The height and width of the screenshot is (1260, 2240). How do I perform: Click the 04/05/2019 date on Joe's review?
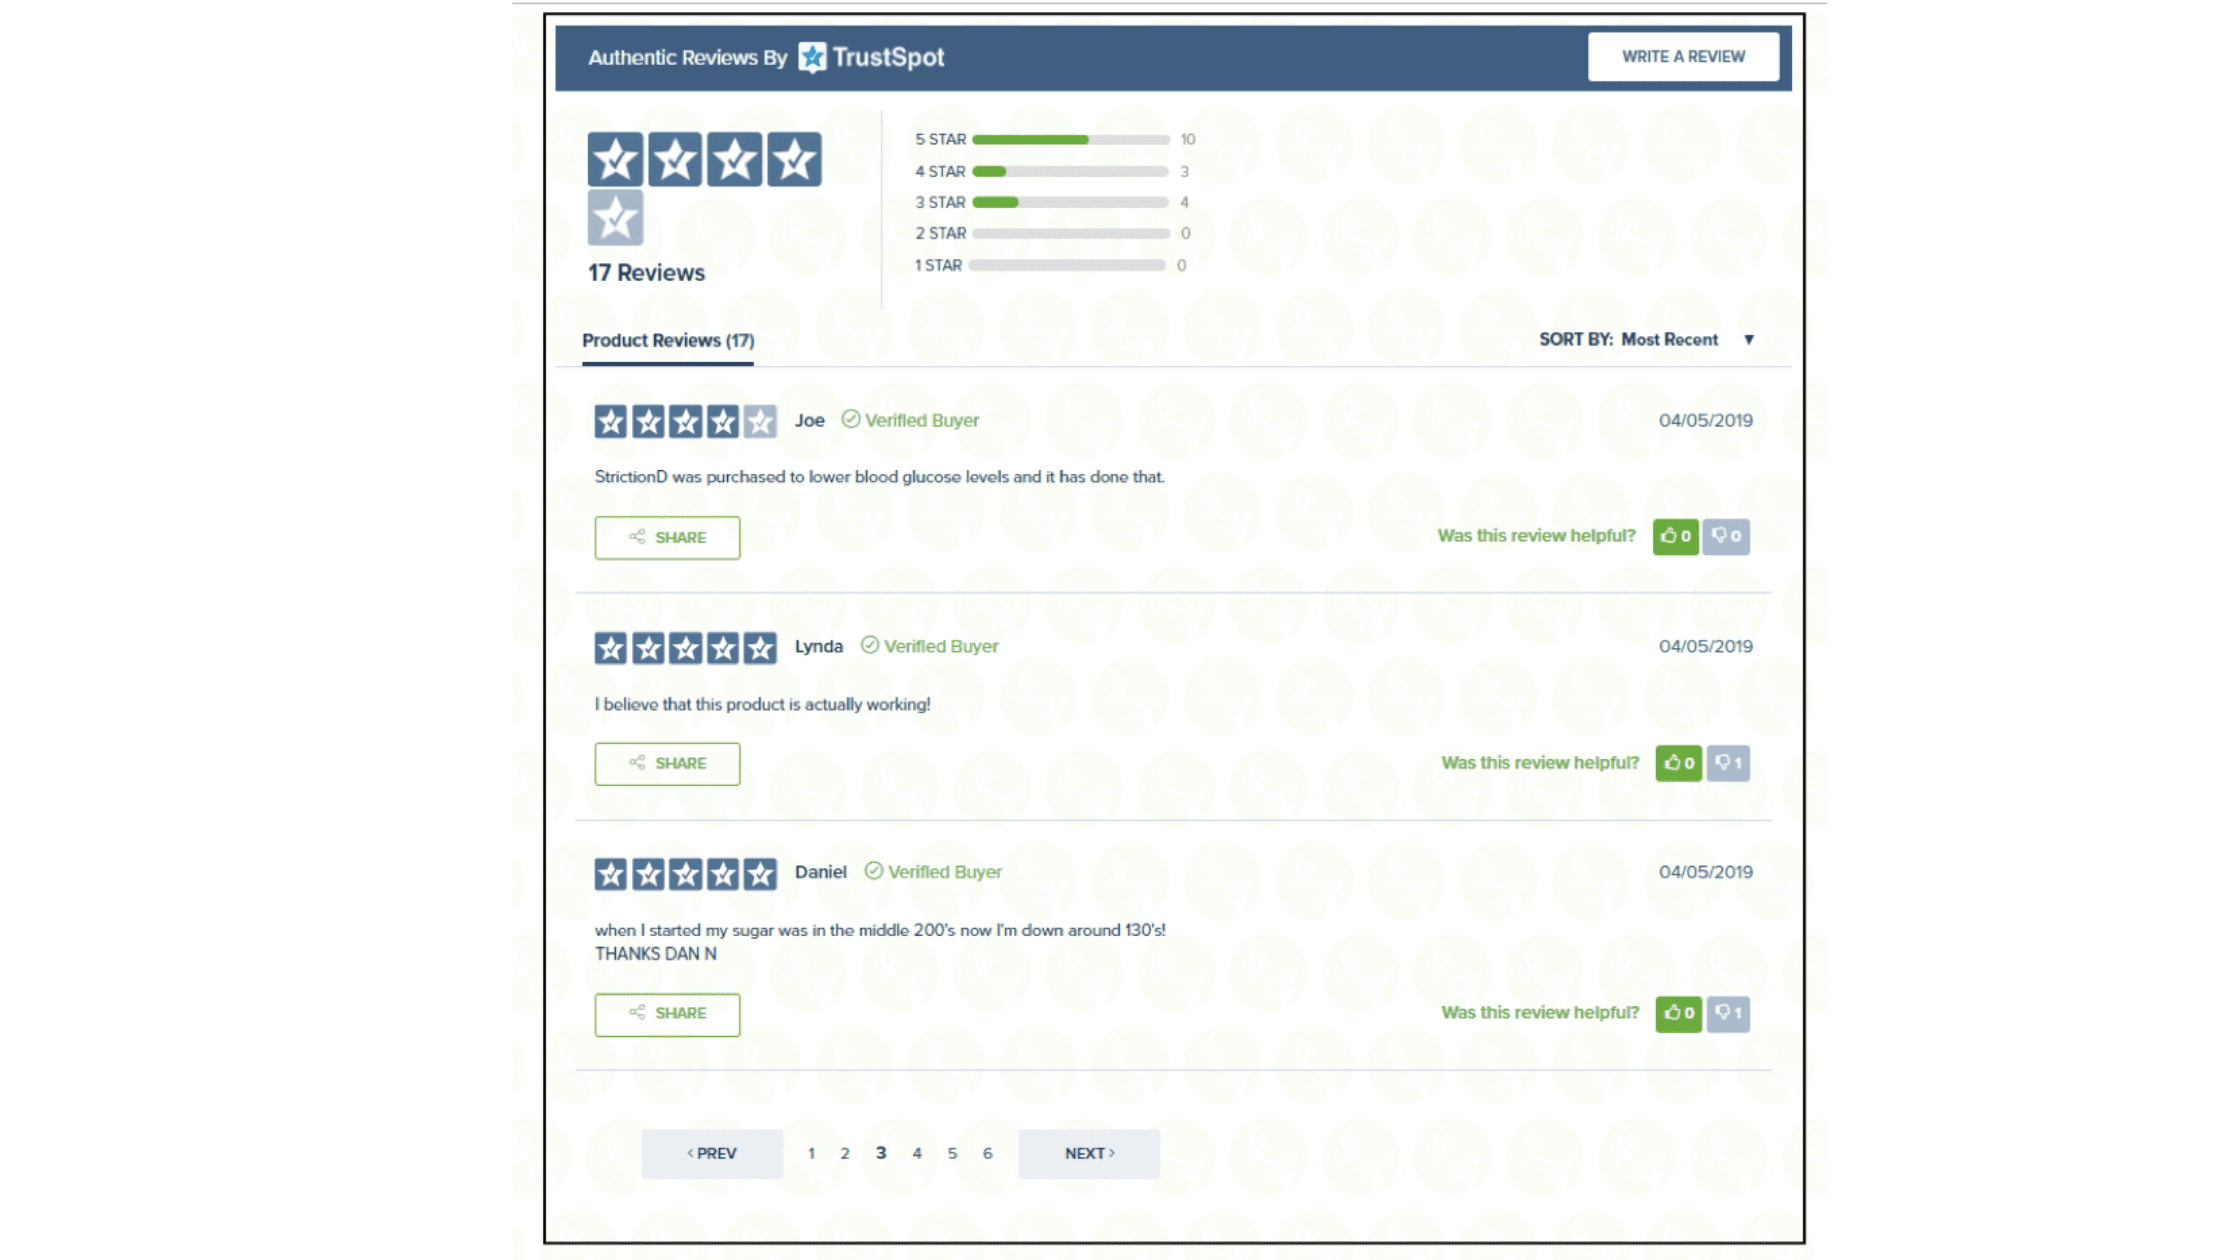point(1705,420)
